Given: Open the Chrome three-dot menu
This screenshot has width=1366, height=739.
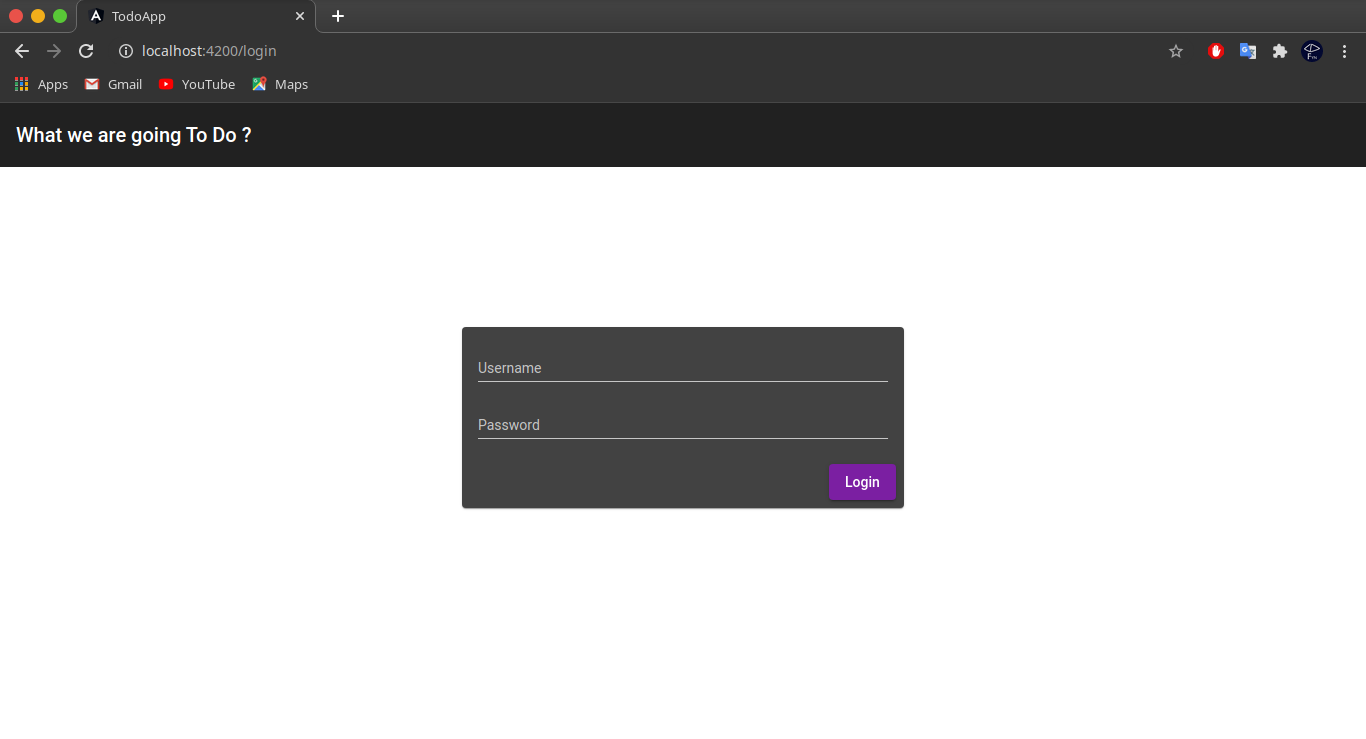Looking at the screenshot, I should [1345, 51].
